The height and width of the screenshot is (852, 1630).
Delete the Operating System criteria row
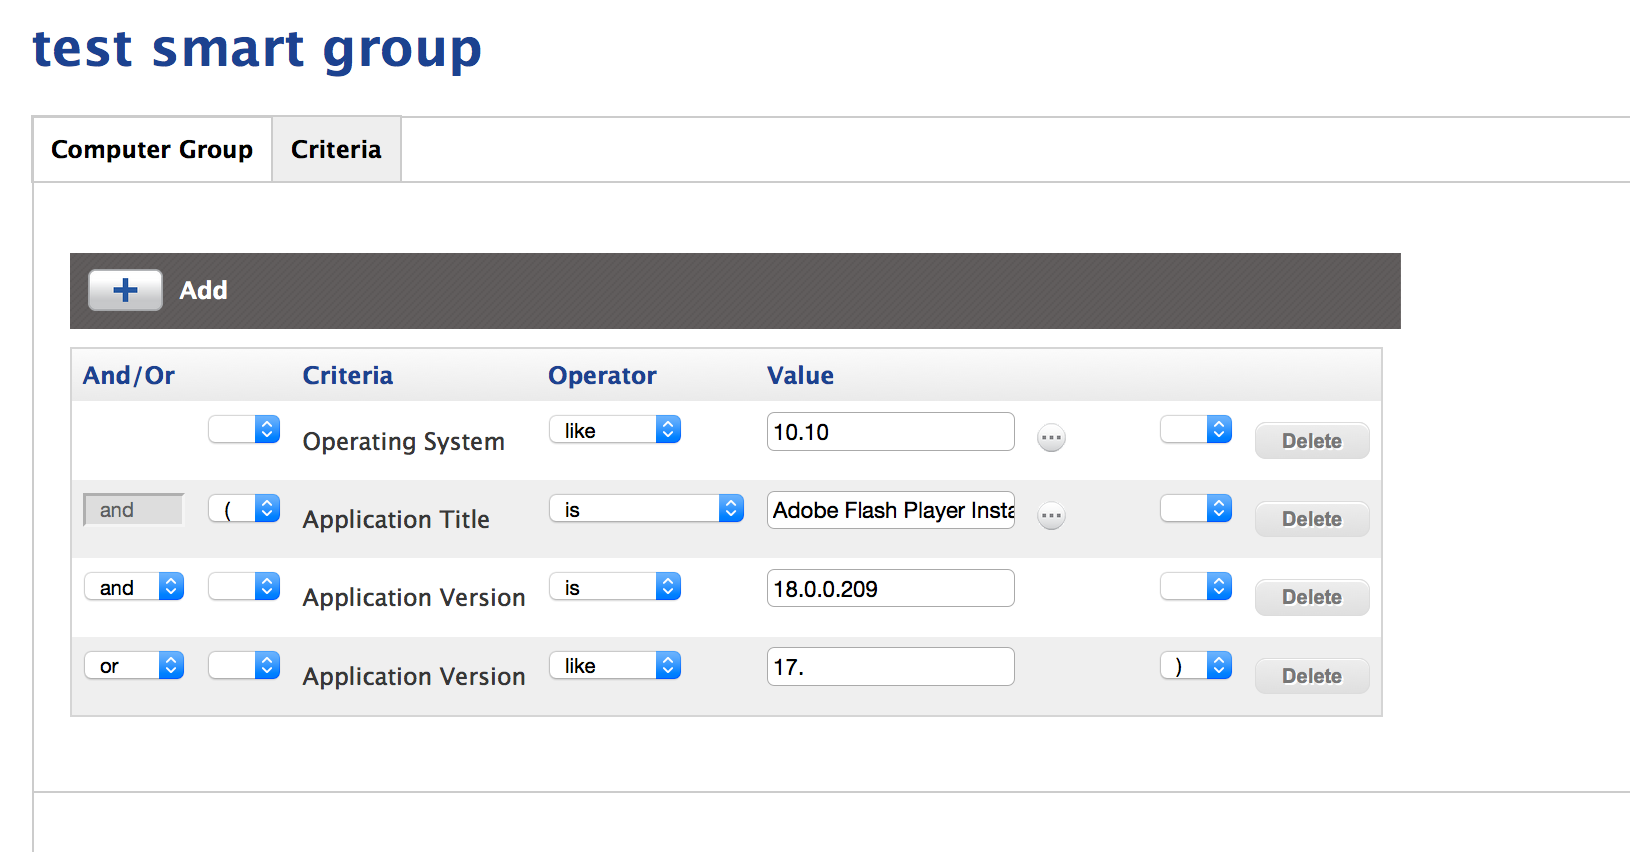coord(1312,441)
